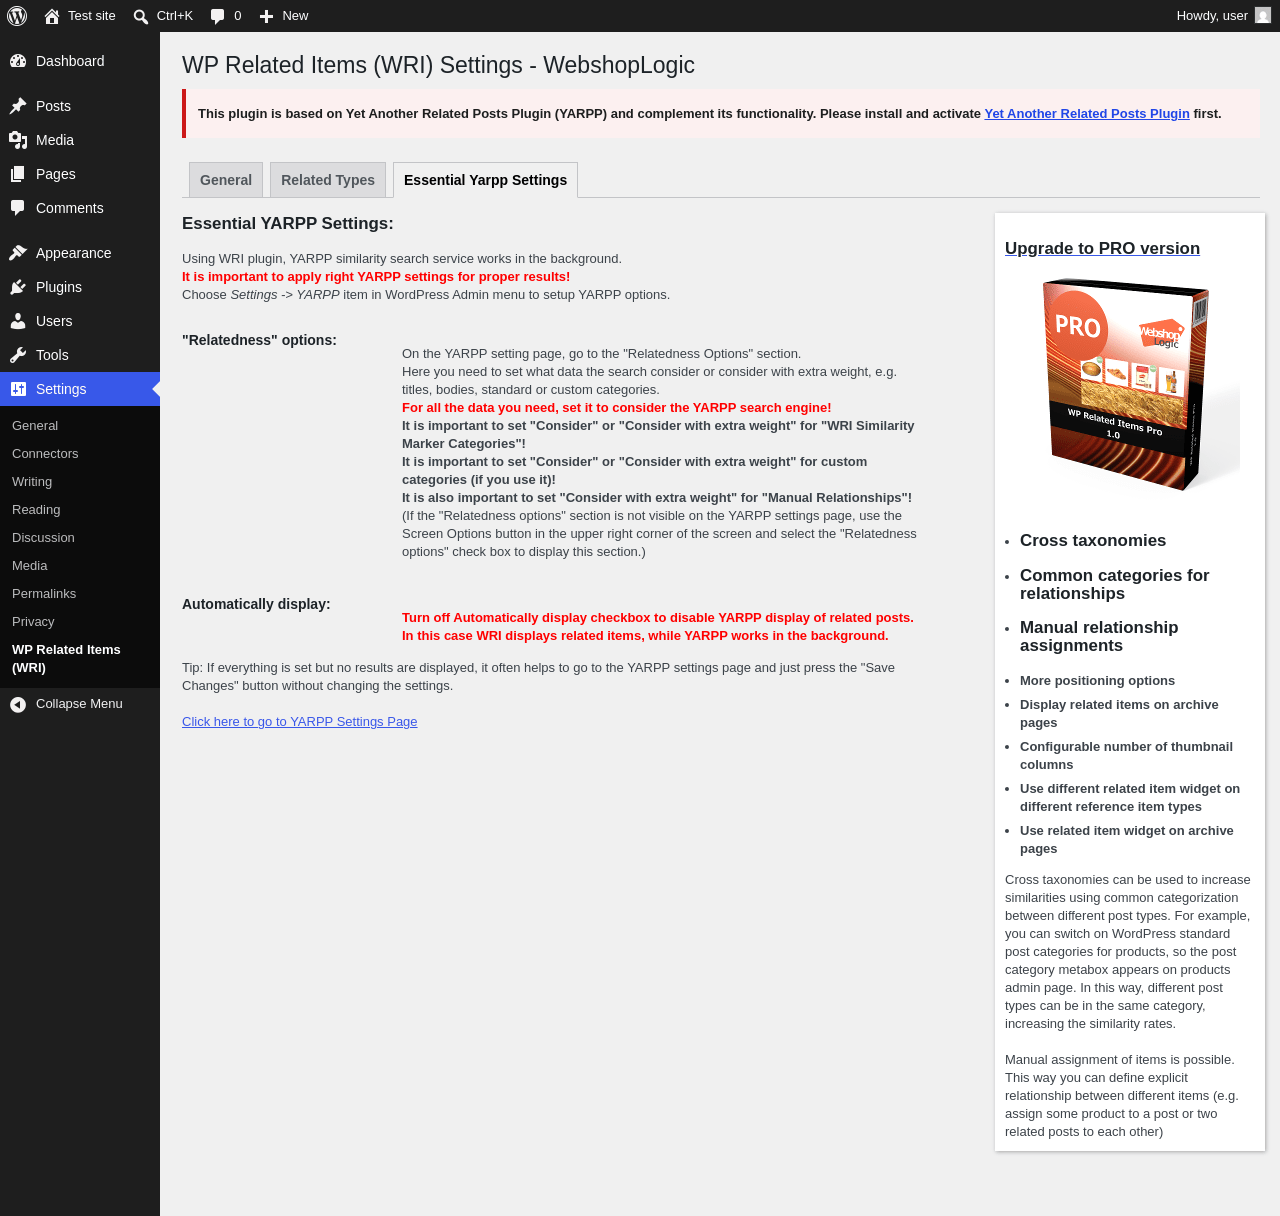Click the Posts pushpin icon
The image size is (1280, 1216).
tap(18, 106)
